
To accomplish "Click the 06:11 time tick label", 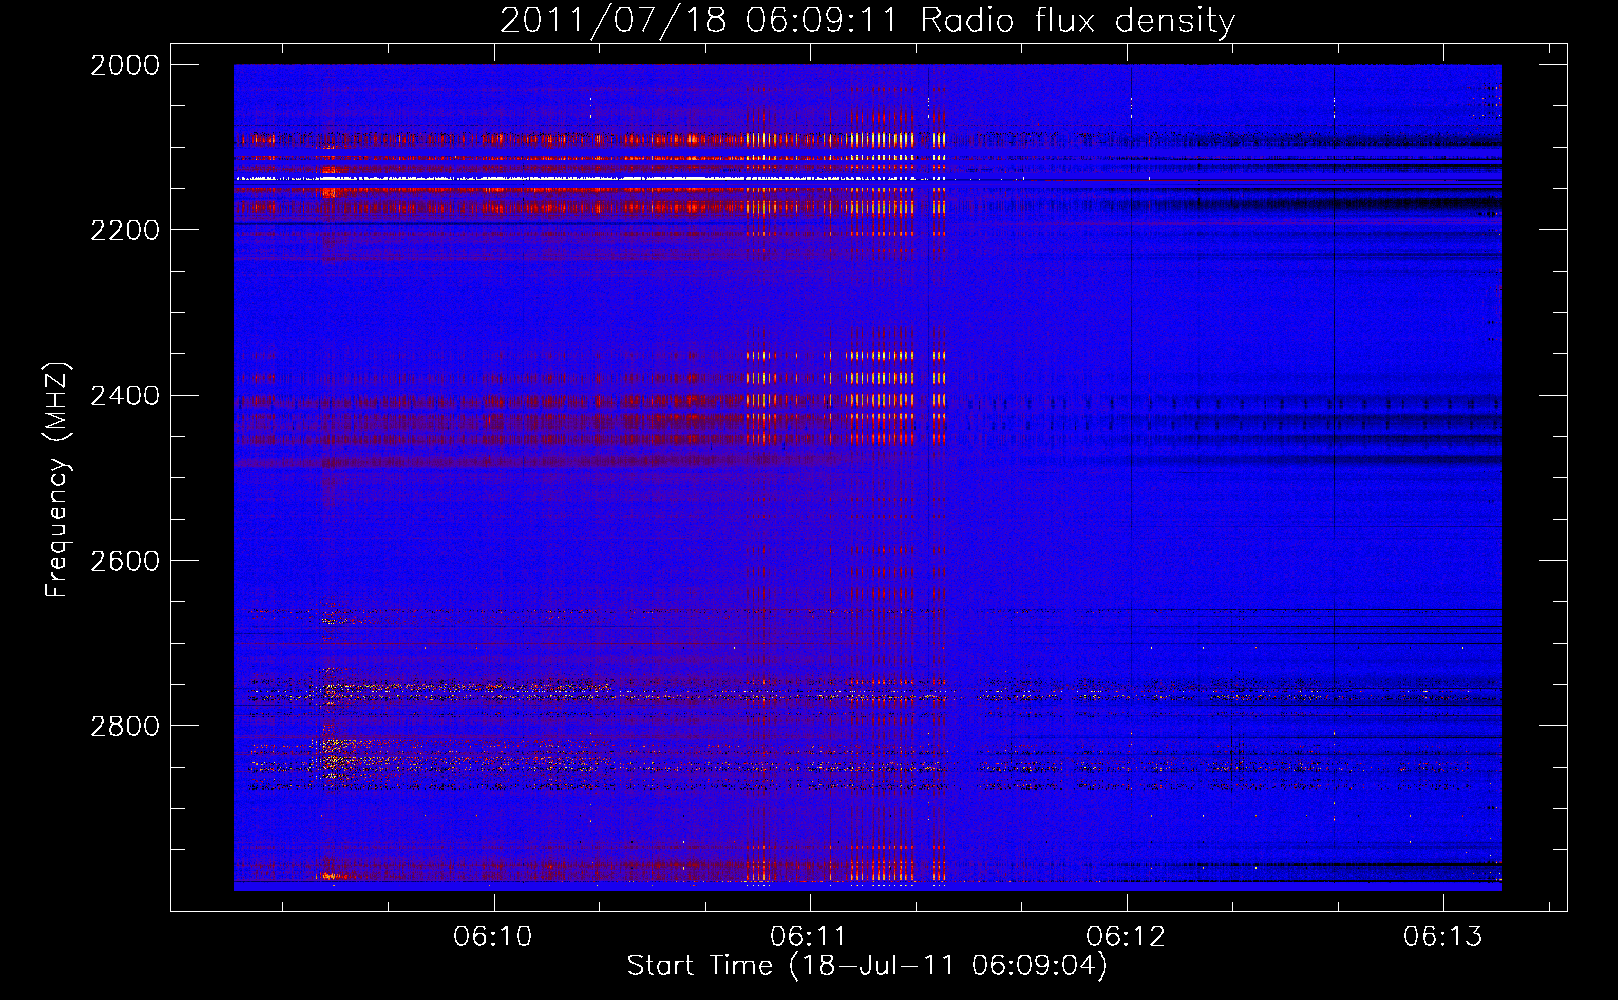I will pyautogui.click(x=809, y=937).
